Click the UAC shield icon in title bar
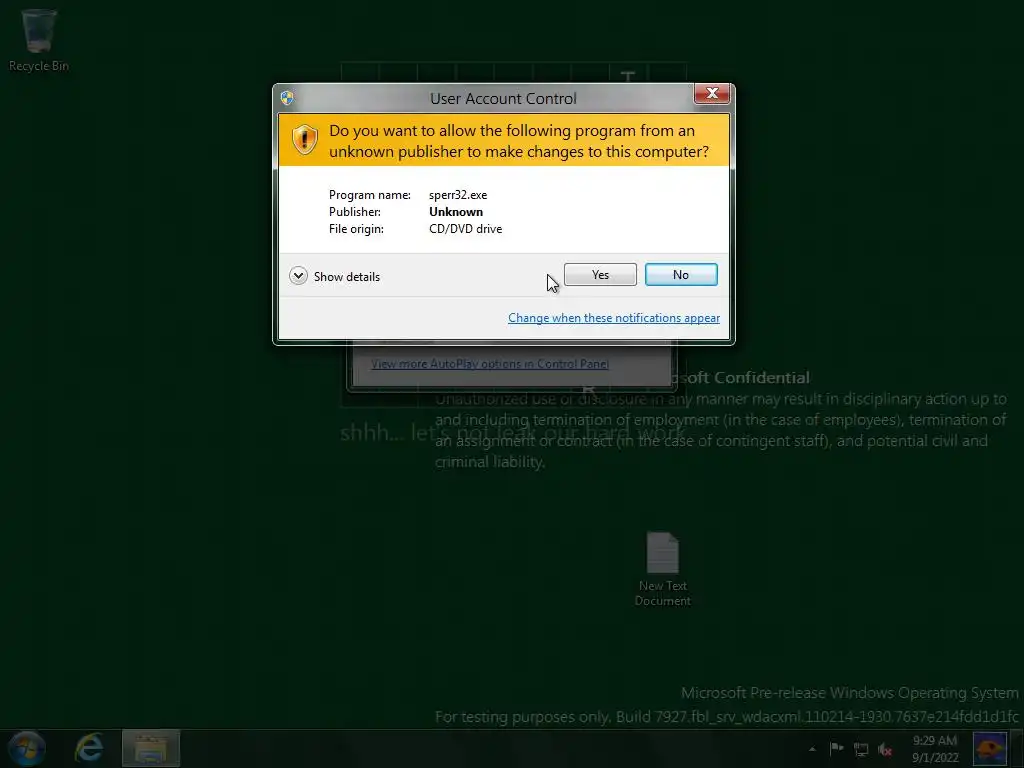Viewport: 1024px width, 768px height. click(287, 98)
